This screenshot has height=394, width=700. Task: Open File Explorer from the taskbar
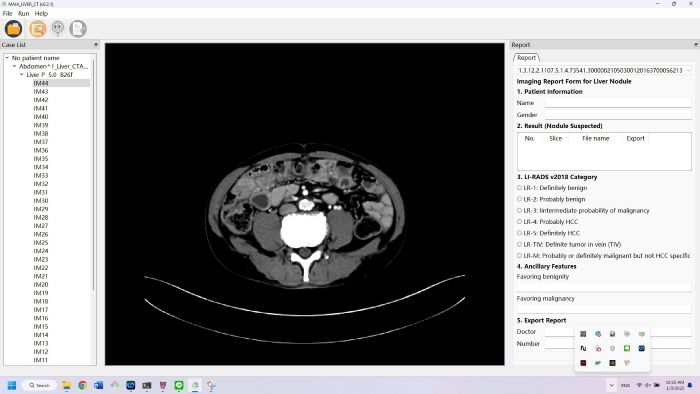click(x=66, y=385)
